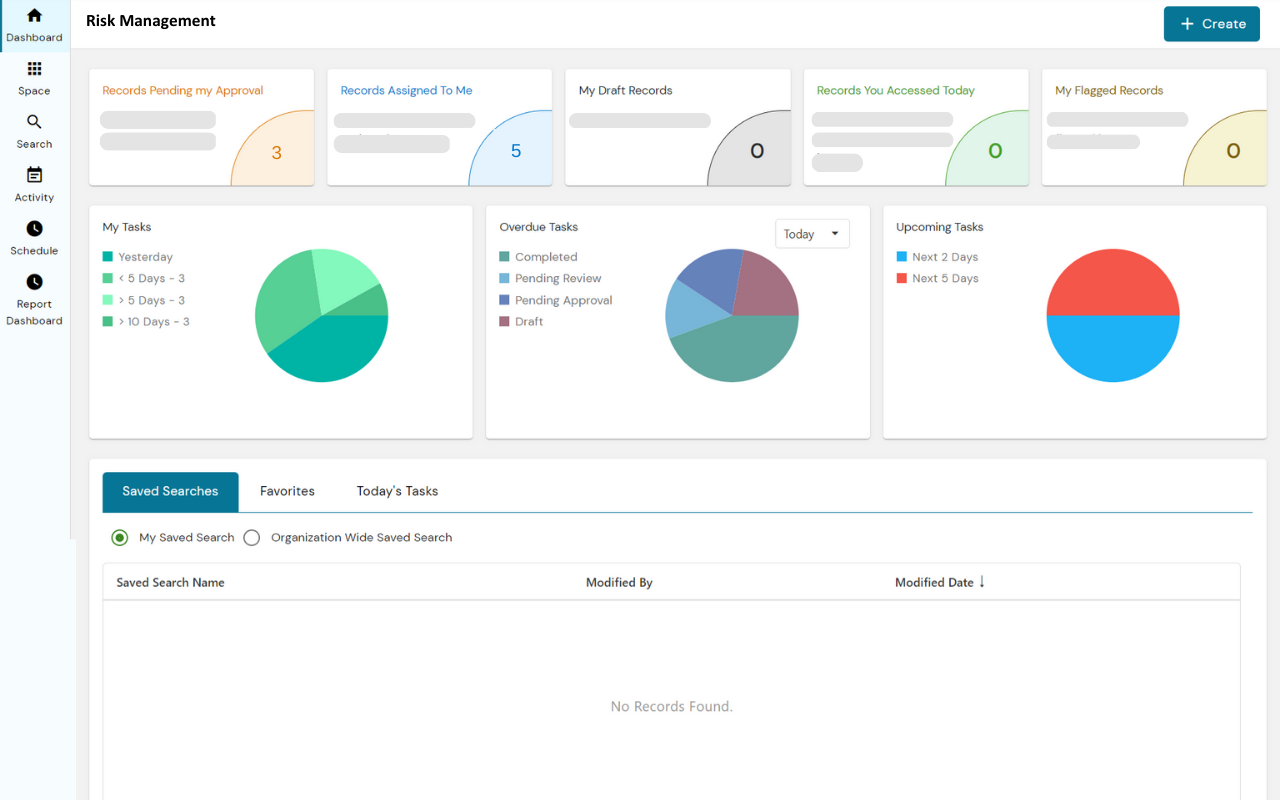Open the Report Dashboard icon
The height and width of the screenshot is (800, 1280).
coord(34,282)
